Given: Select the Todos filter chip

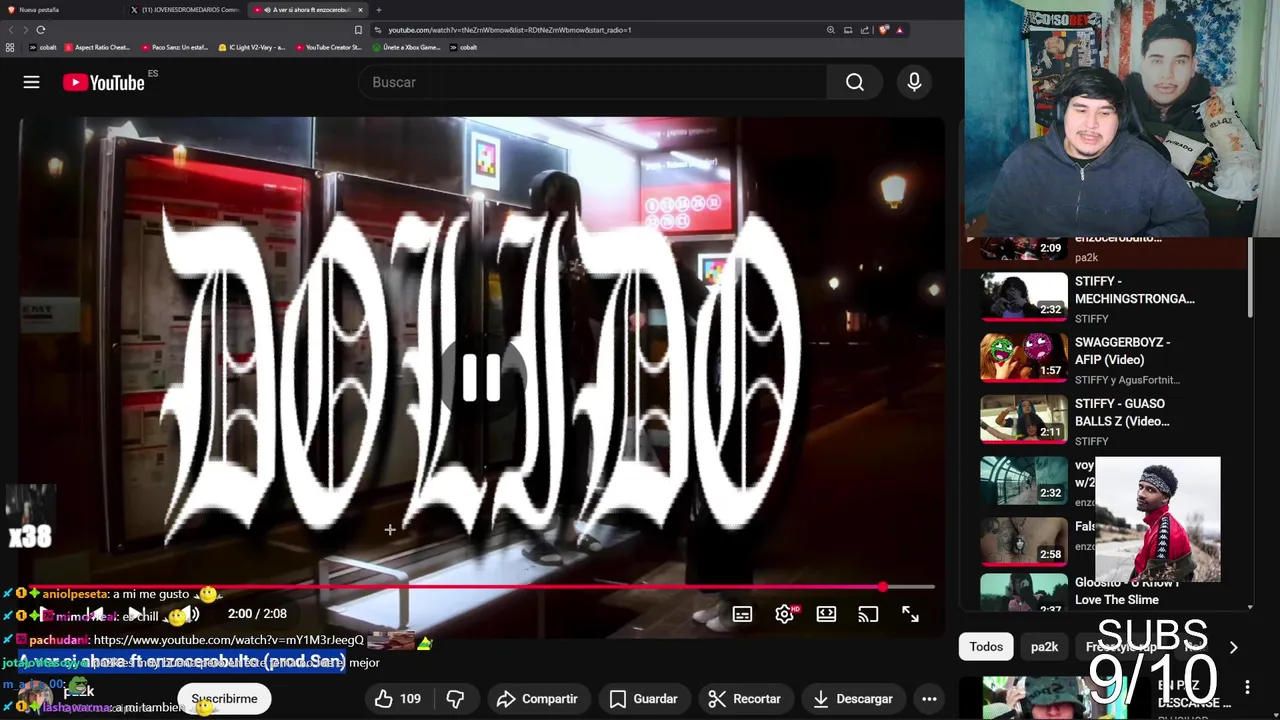Looking at the screenshot, I should click(986, 647).
